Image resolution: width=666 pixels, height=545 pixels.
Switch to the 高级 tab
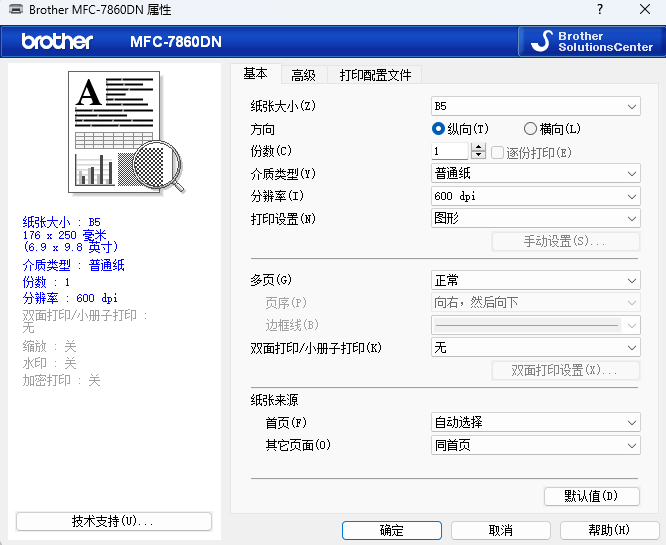[303, 75]
